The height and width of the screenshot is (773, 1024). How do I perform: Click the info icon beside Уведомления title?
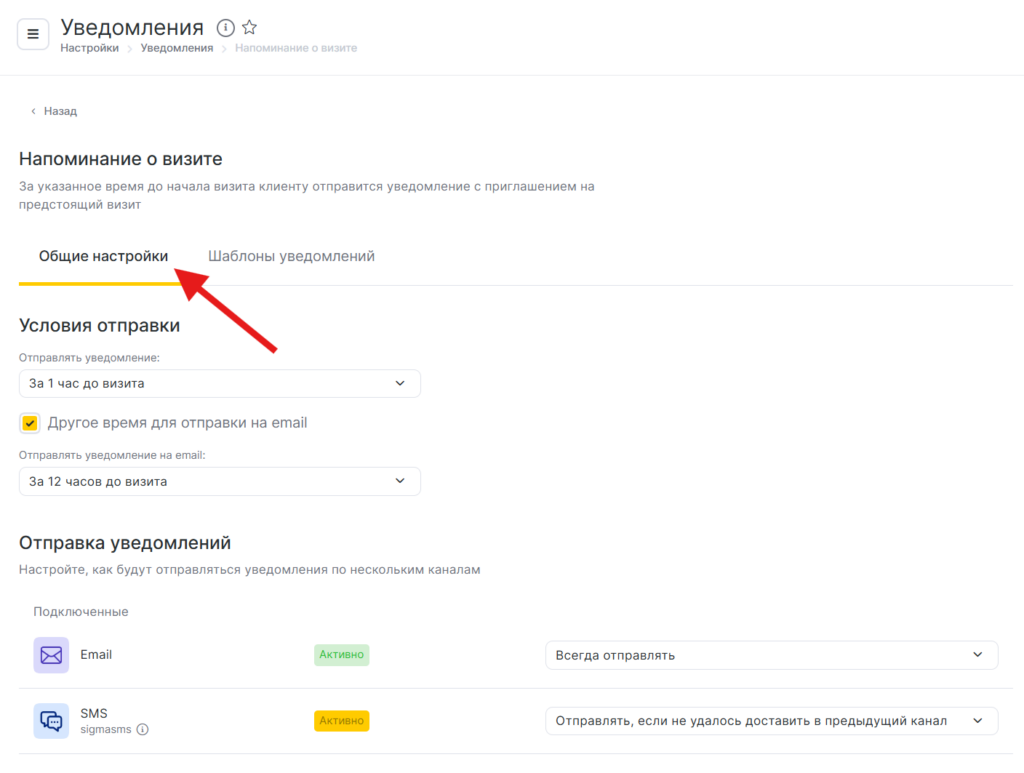coord(226,28)
